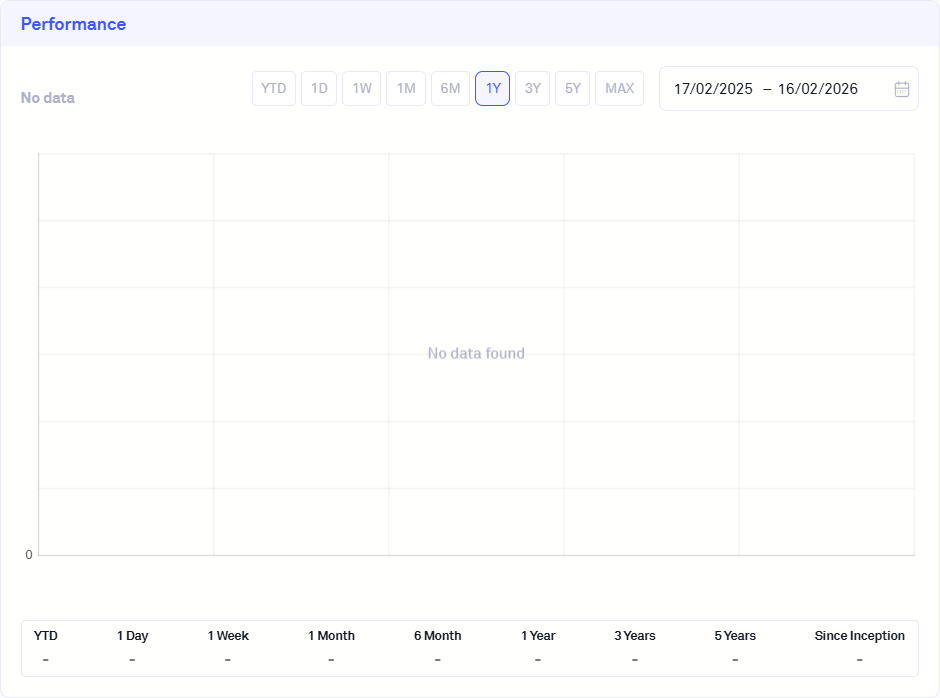Click the Since Inception summary column
The image size is (940, 698).
click(x=859, y=647)
